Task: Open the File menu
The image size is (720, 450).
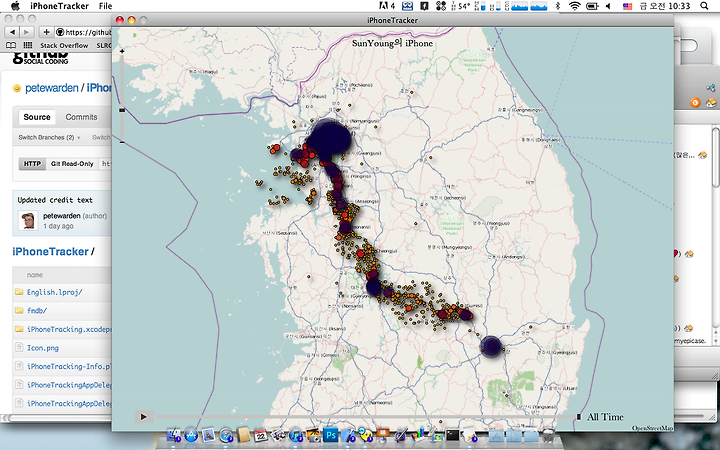Action: click(x=105, y=6)
